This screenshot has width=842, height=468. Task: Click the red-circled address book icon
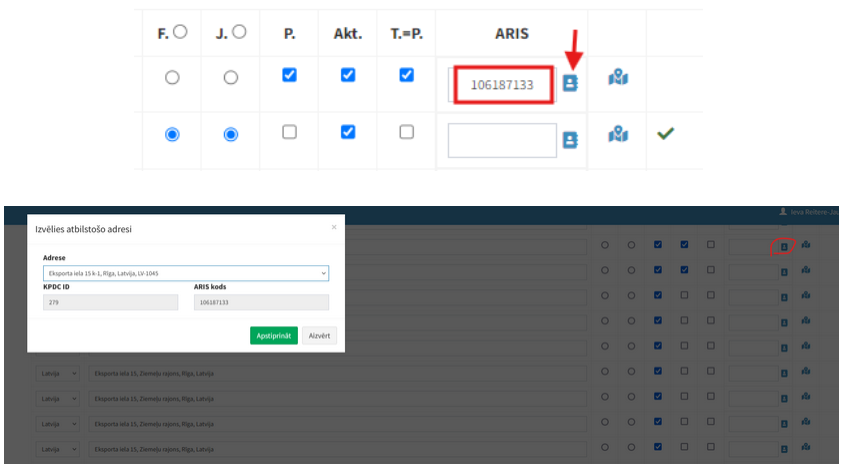tap(784, 245)
